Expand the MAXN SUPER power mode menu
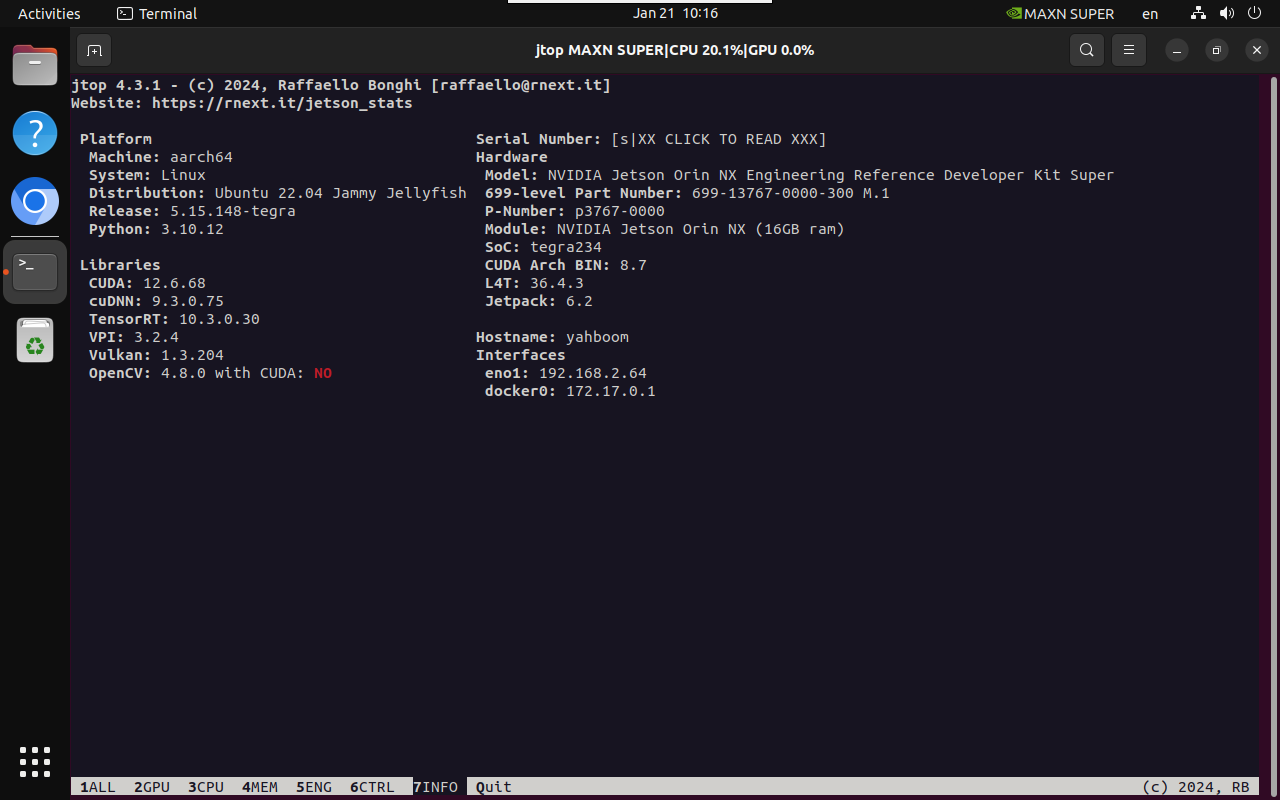The width and height of the screenshot is (1280, 800). [1060, 14]
